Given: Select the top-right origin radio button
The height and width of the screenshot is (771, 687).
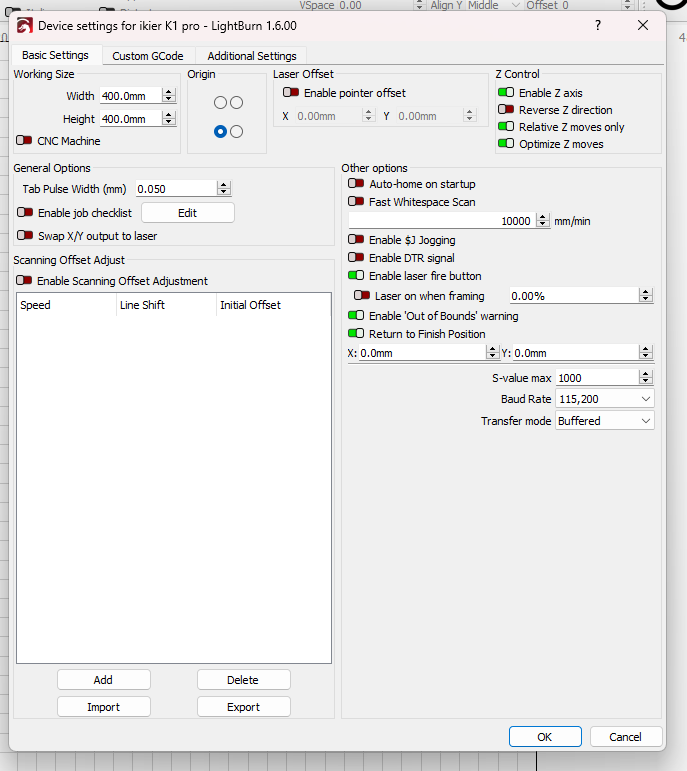Looking at the screenshot, I should 237,102.
